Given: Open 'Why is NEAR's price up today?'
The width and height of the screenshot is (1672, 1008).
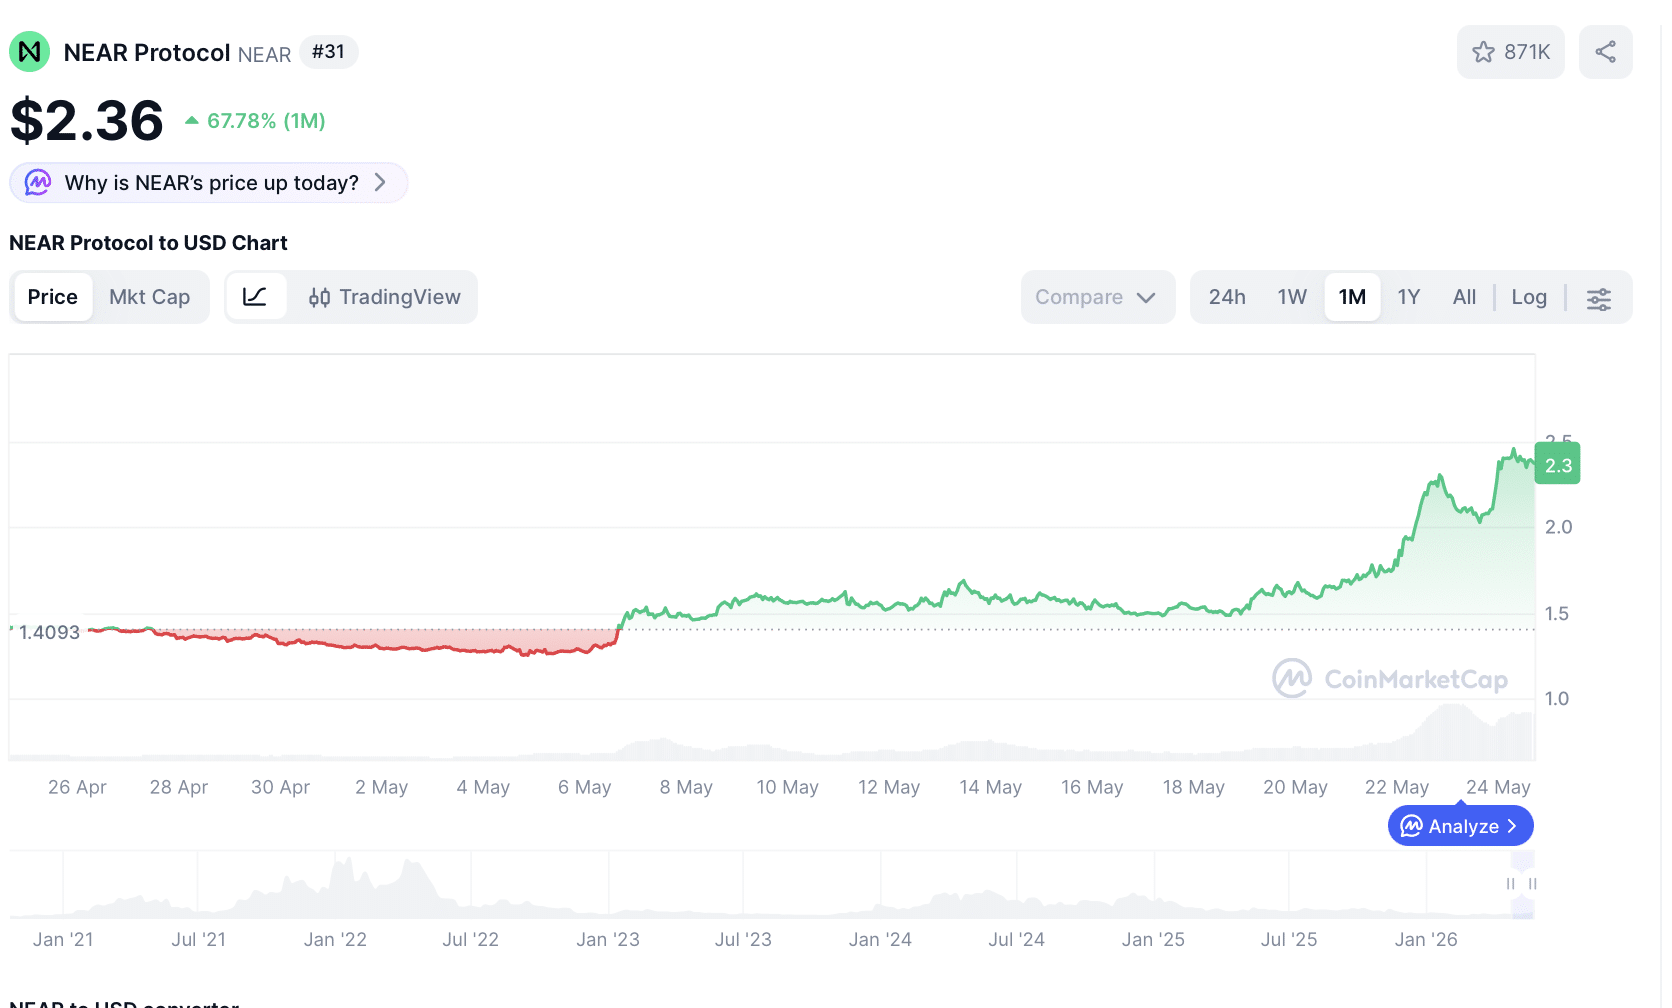Looking at the screenshot, I should [209, 183].
